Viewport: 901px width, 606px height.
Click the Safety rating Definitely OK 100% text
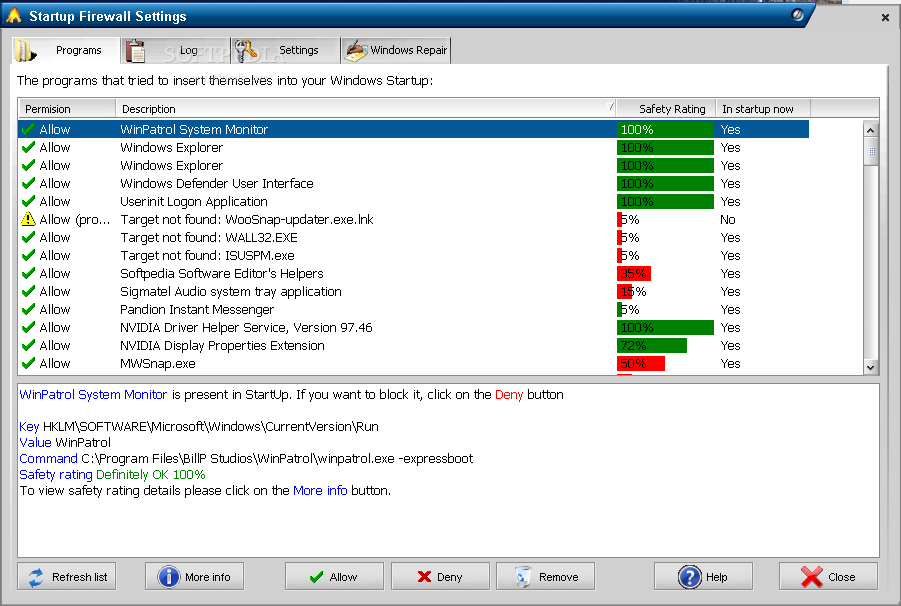coord(112,474)
